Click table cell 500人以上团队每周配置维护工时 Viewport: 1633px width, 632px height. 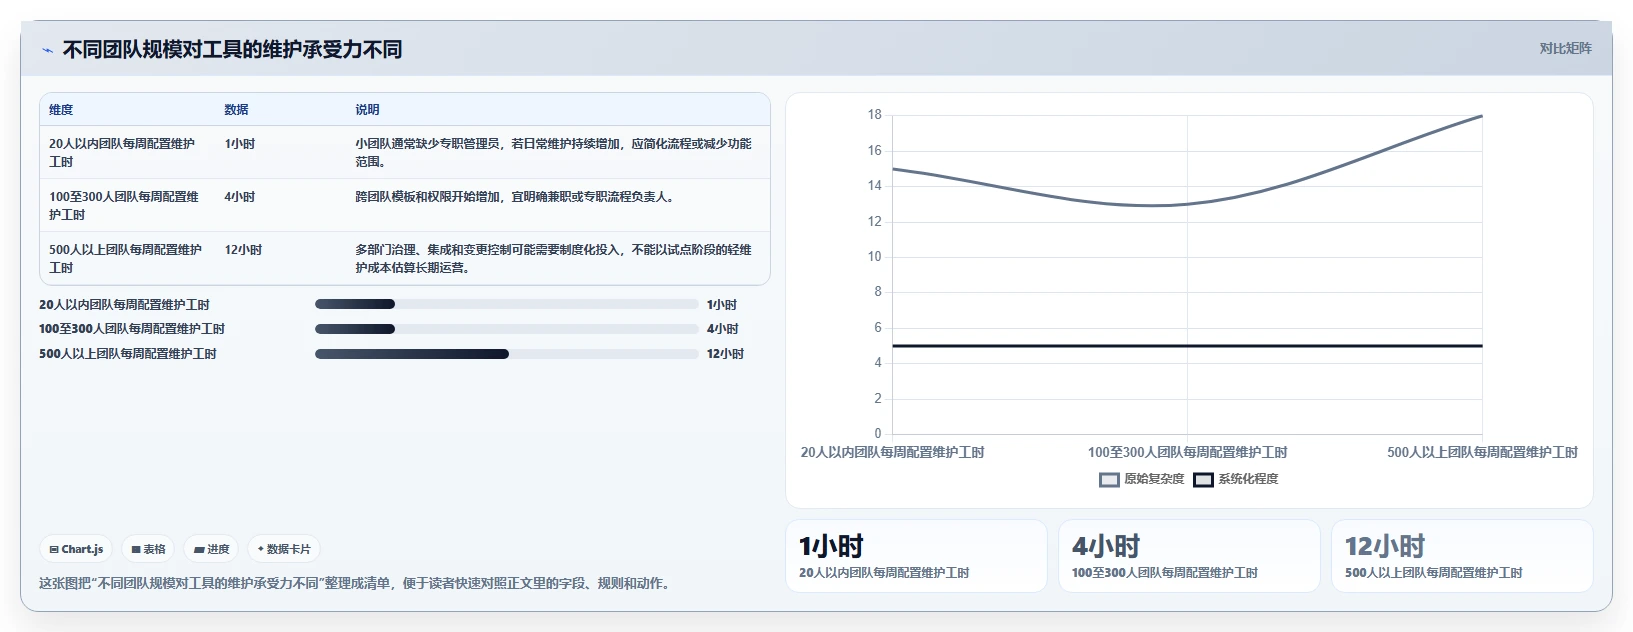point(125,258)
